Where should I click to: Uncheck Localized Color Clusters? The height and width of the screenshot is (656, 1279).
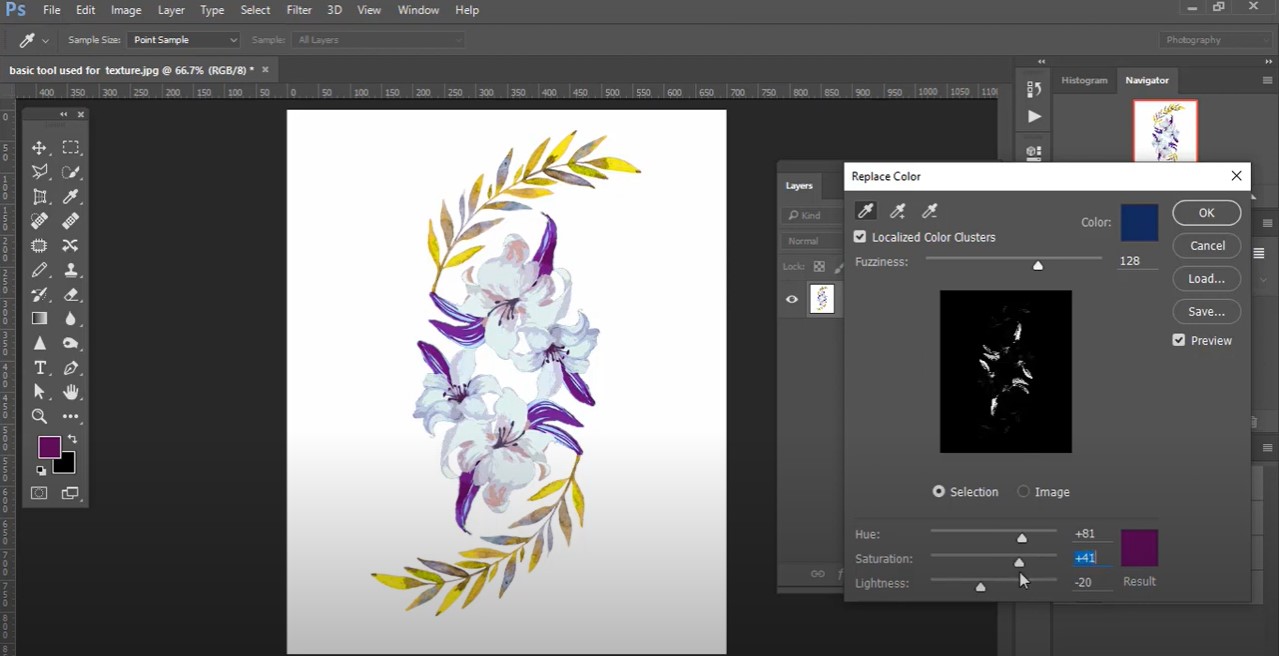(860, 237)
